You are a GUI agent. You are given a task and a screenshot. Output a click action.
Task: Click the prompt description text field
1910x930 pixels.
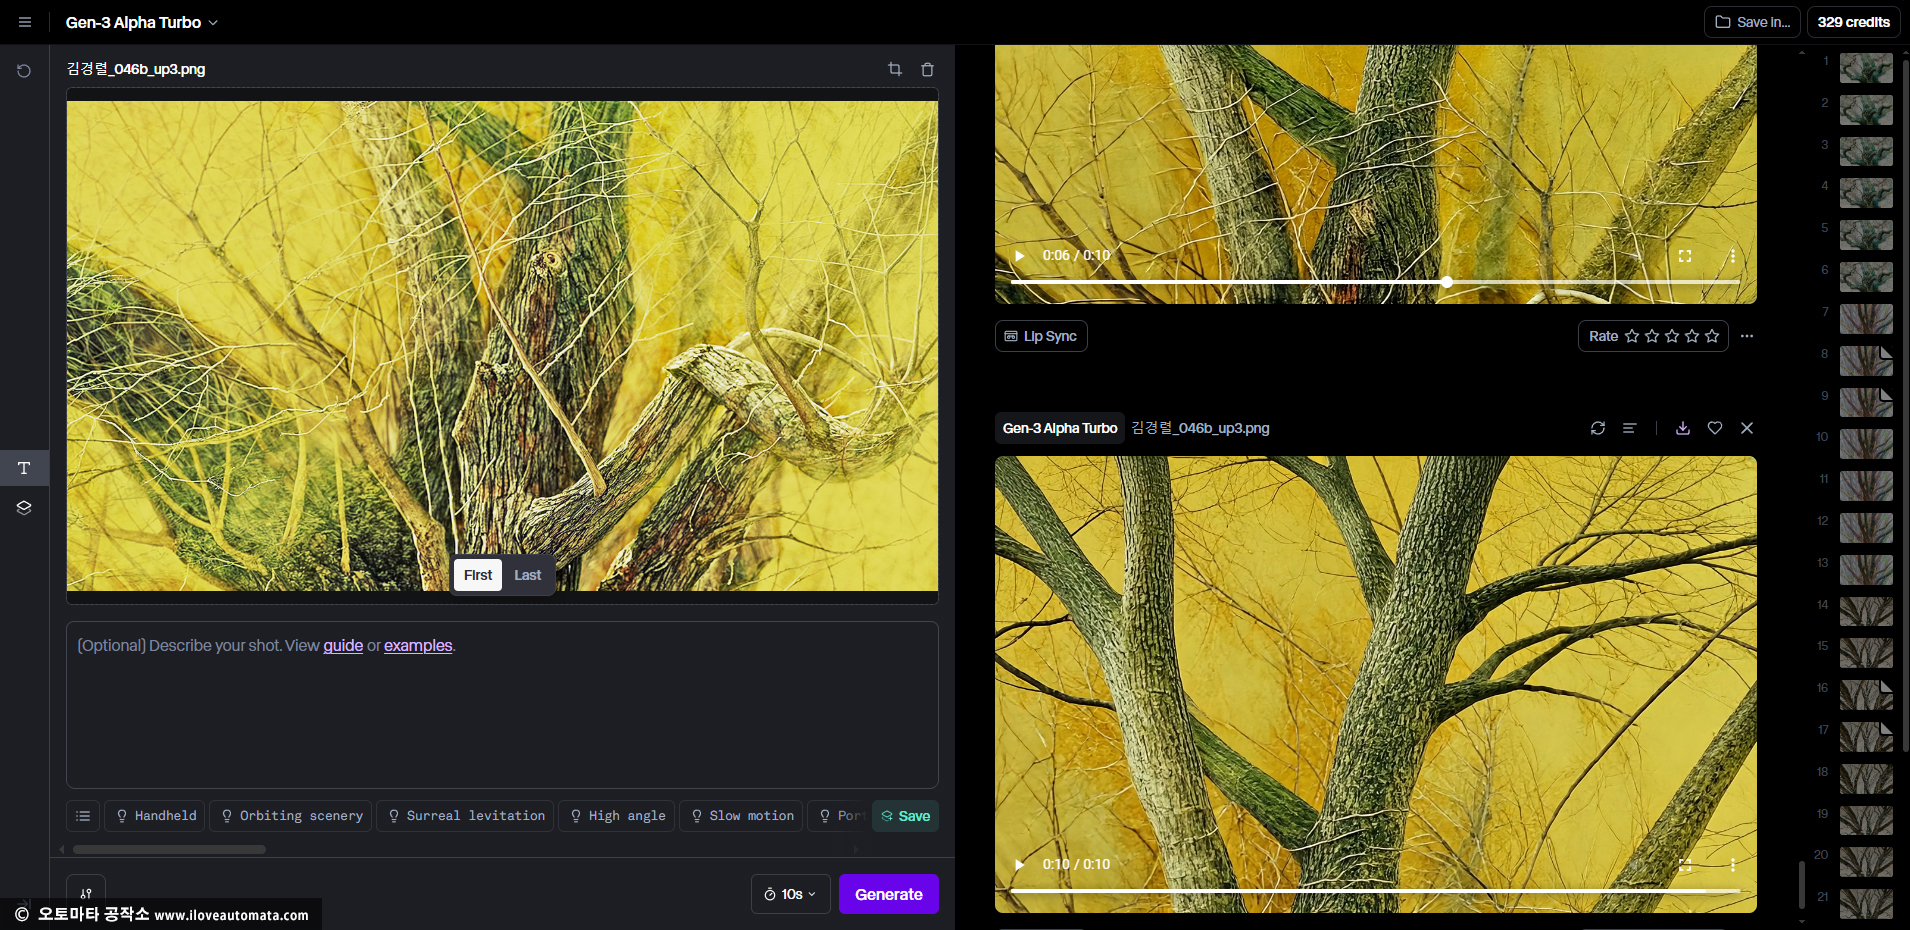502,705
